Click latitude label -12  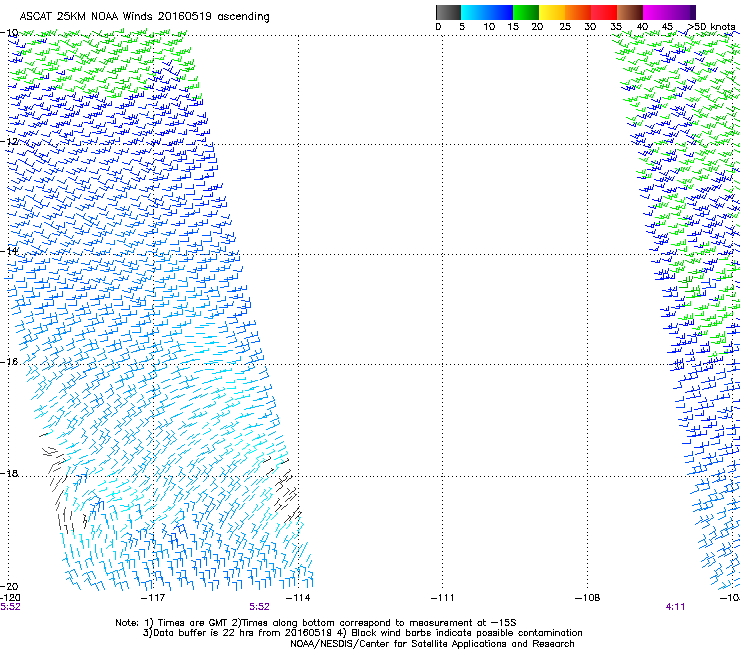click(x=9, y=142)
